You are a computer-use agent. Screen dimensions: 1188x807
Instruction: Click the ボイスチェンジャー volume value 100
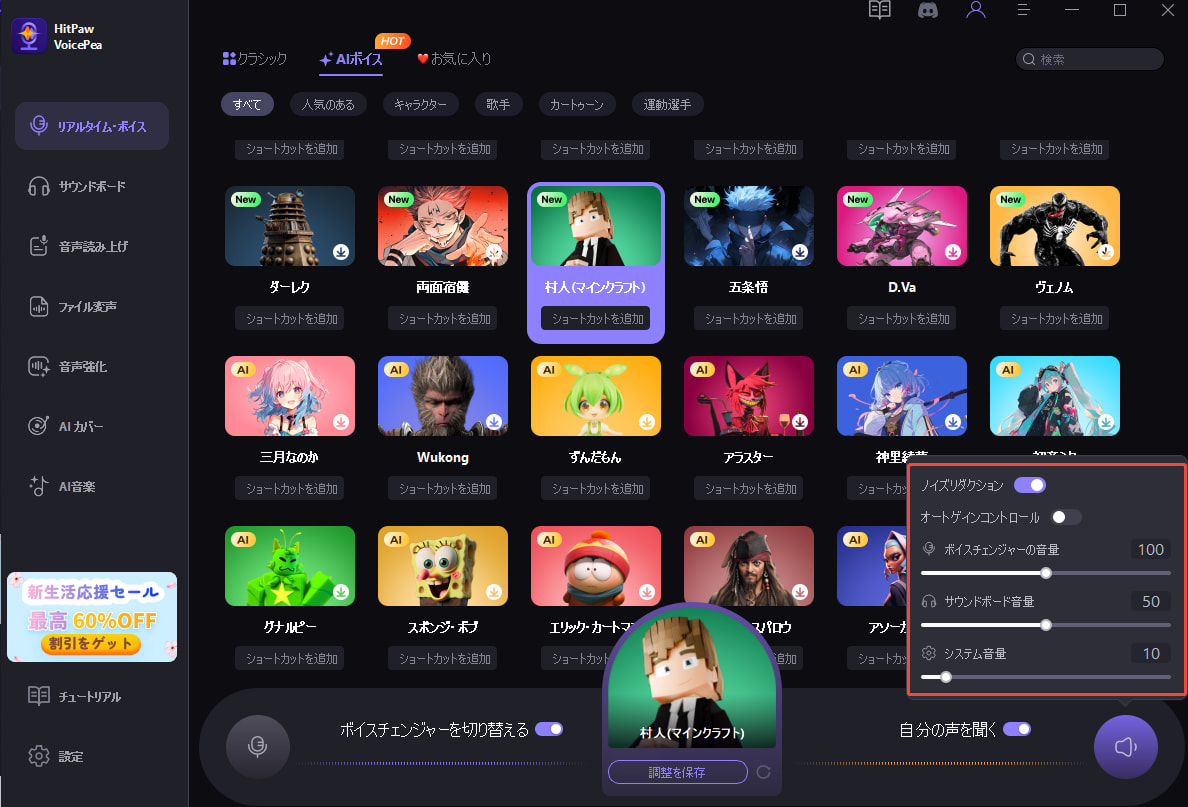[x=1151, y=549]
